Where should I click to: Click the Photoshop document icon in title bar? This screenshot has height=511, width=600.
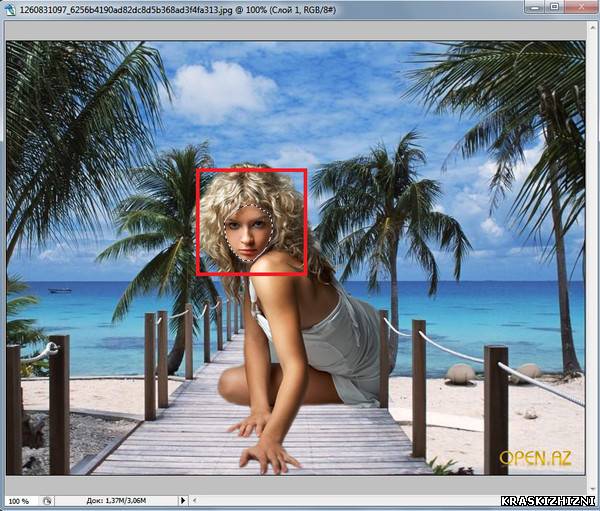9,10
